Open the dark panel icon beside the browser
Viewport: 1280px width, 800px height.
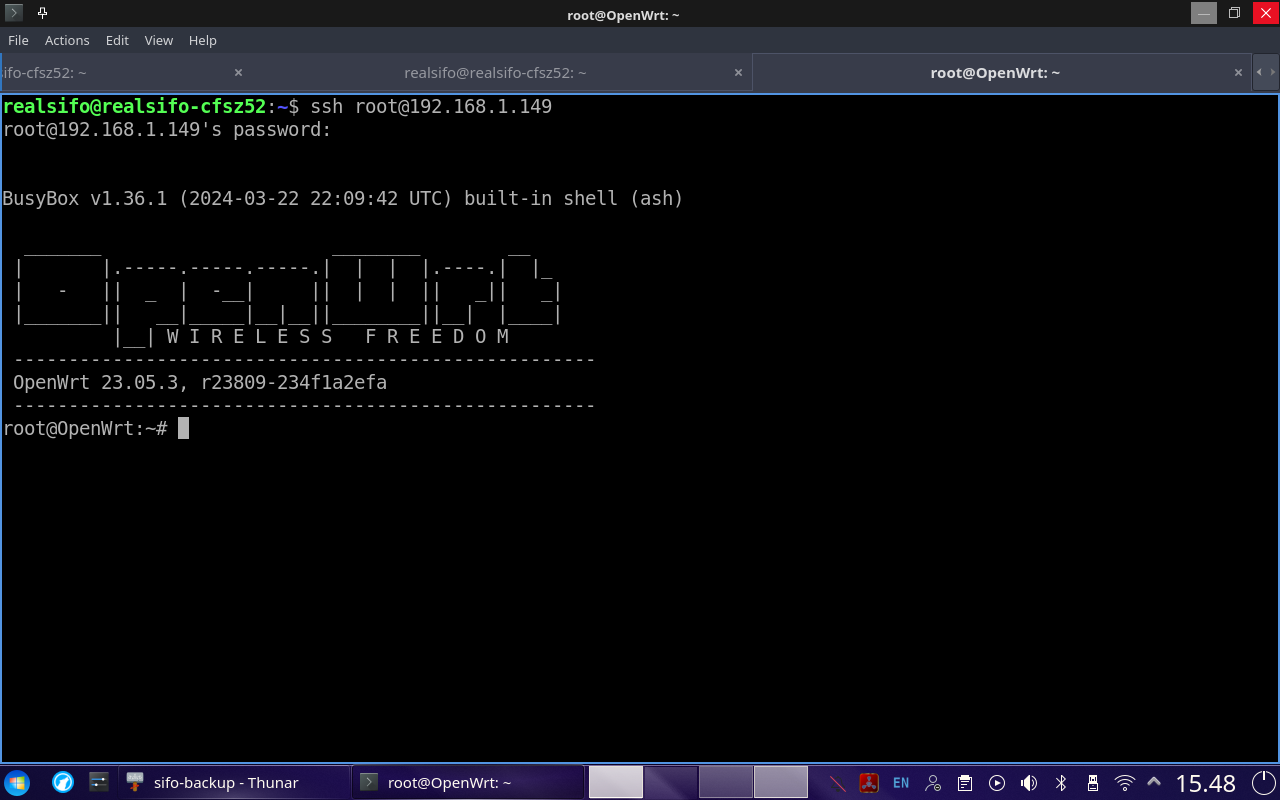click(98, 782)
